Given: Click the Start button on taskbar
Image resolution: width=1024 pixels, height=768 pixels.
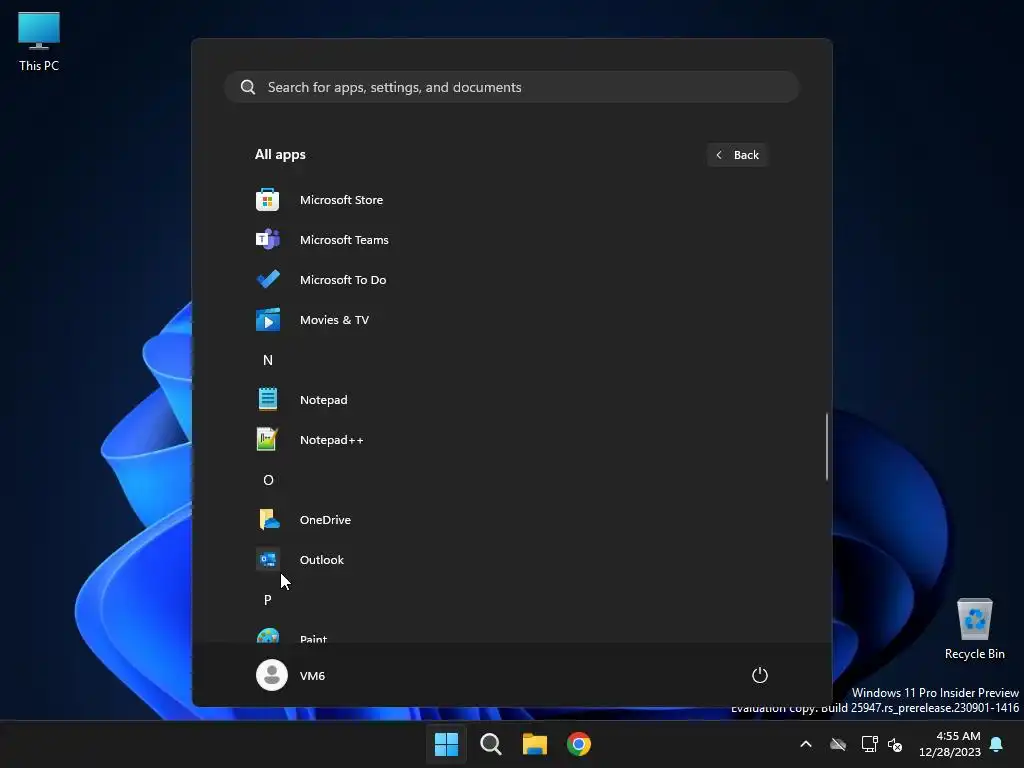Looking at the screenshot, I should (x=447, y=744).
